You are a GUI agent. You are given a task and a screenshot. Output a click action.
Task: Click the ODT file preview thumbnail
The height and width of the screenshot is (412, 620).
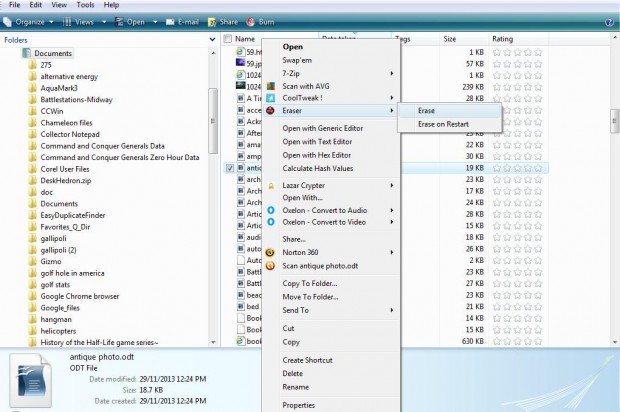pos(31,381)
